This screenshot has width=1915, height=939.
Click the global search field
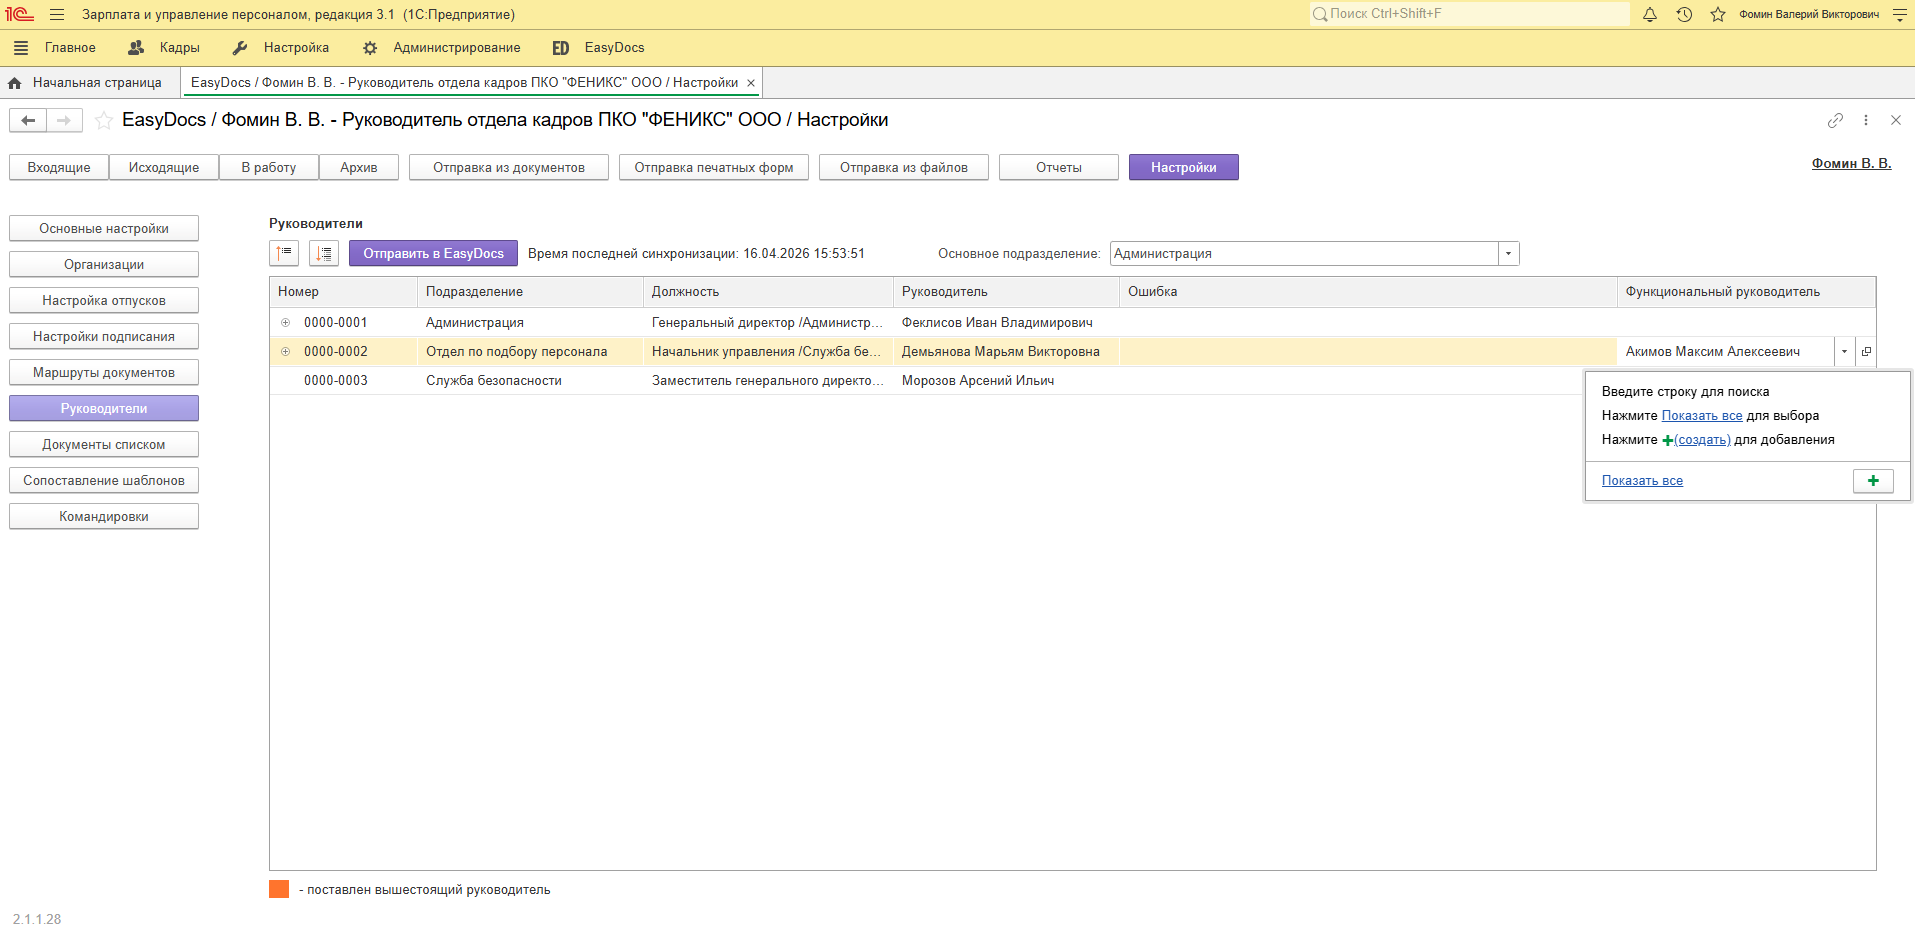[1470, 14]
